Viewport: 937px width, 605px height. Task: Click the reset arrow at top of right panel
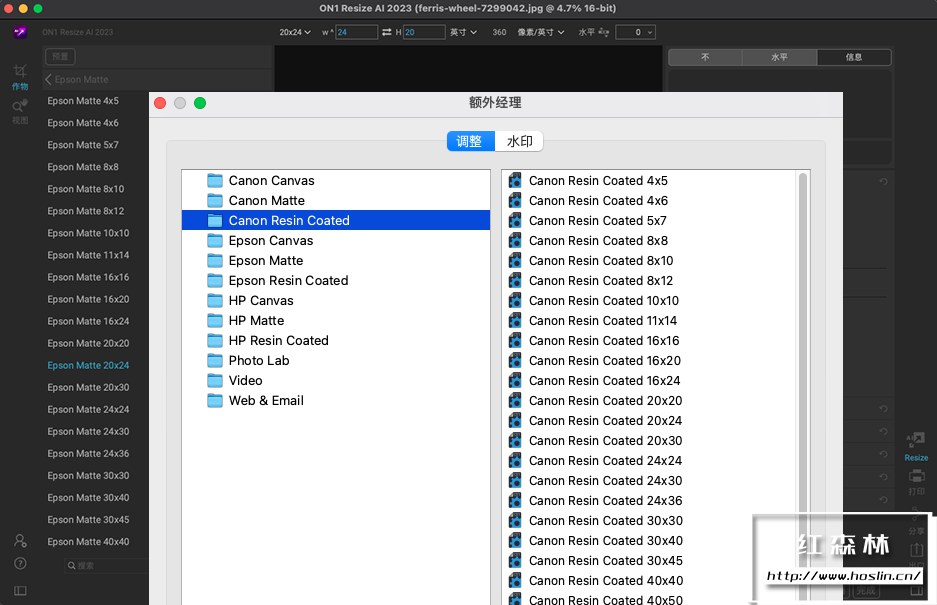click(883, 181)
